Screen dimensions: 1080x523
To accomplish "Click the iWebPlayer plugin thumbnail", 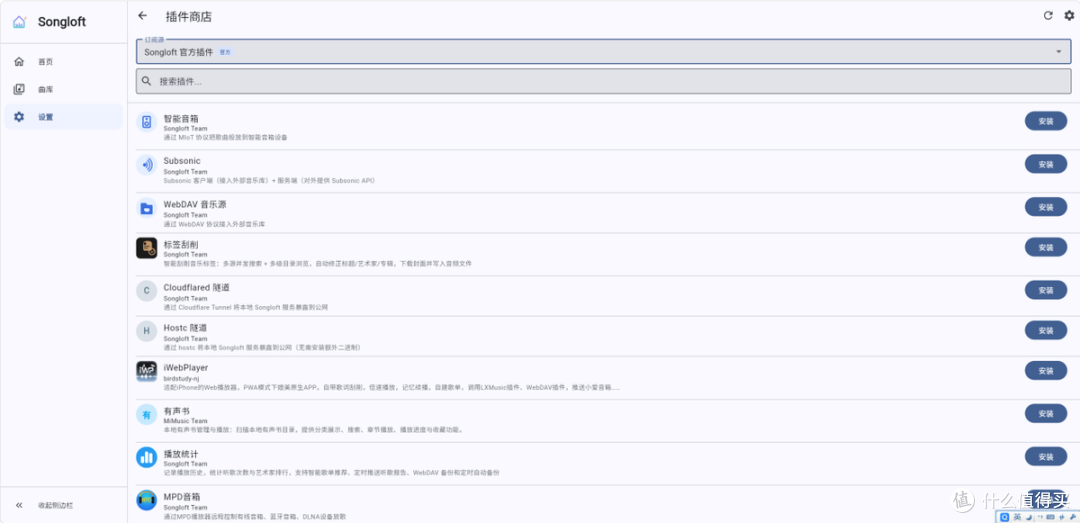I will click(147, 371).
